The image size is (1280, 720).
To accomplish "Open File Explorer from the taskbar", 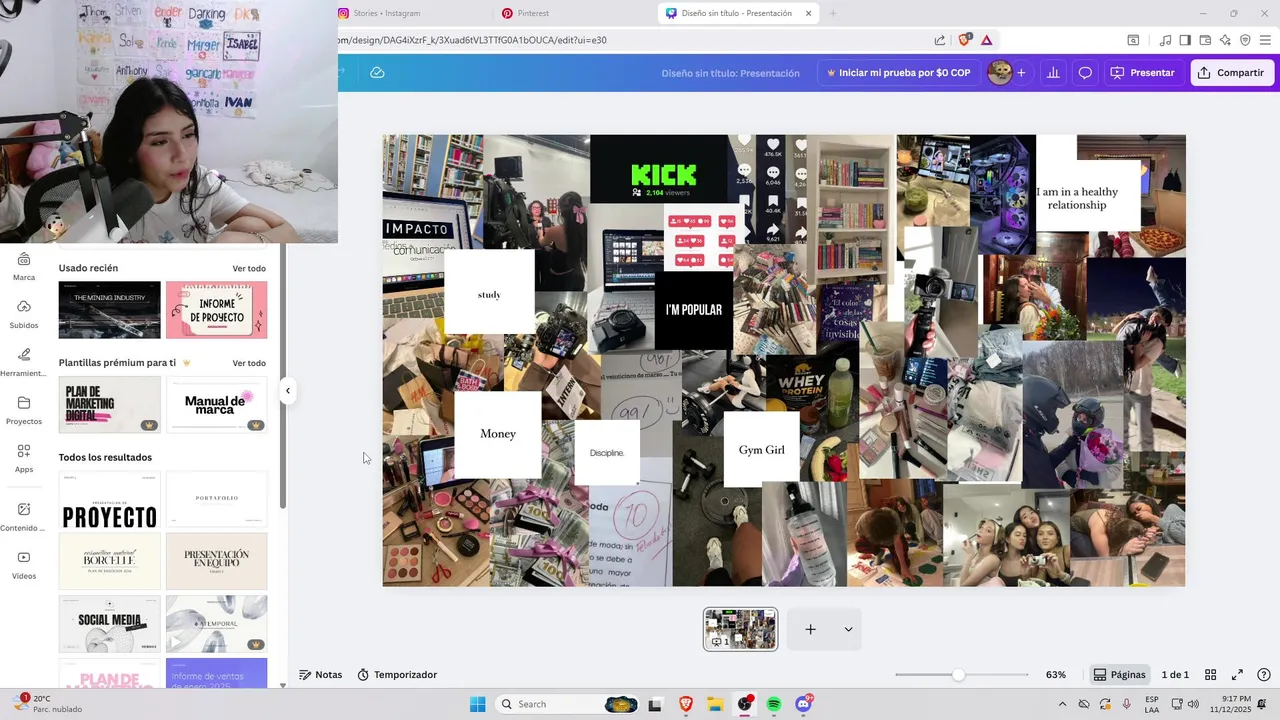I will pyautogui.click(x=715, y=704).
